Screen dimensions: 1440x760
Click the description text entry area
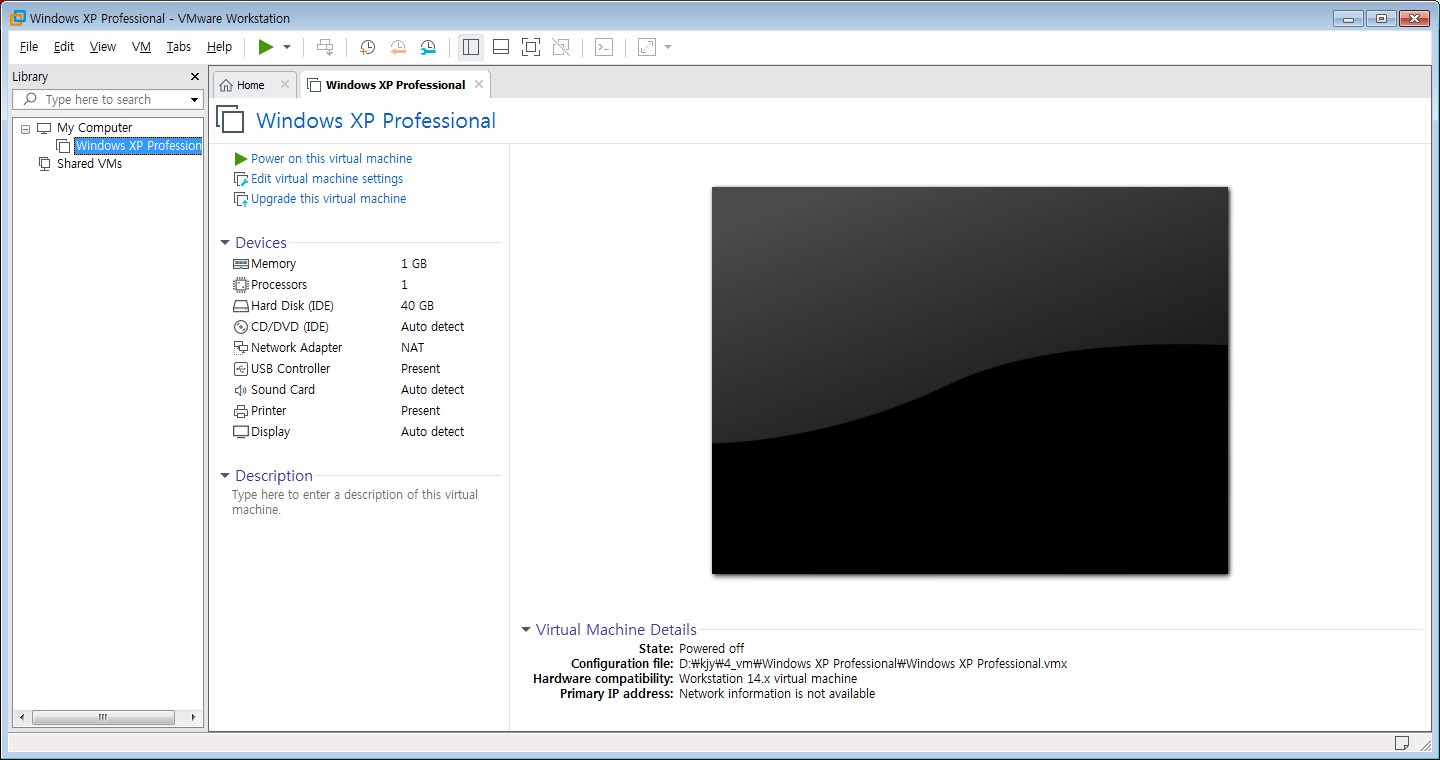click(355, 502)
